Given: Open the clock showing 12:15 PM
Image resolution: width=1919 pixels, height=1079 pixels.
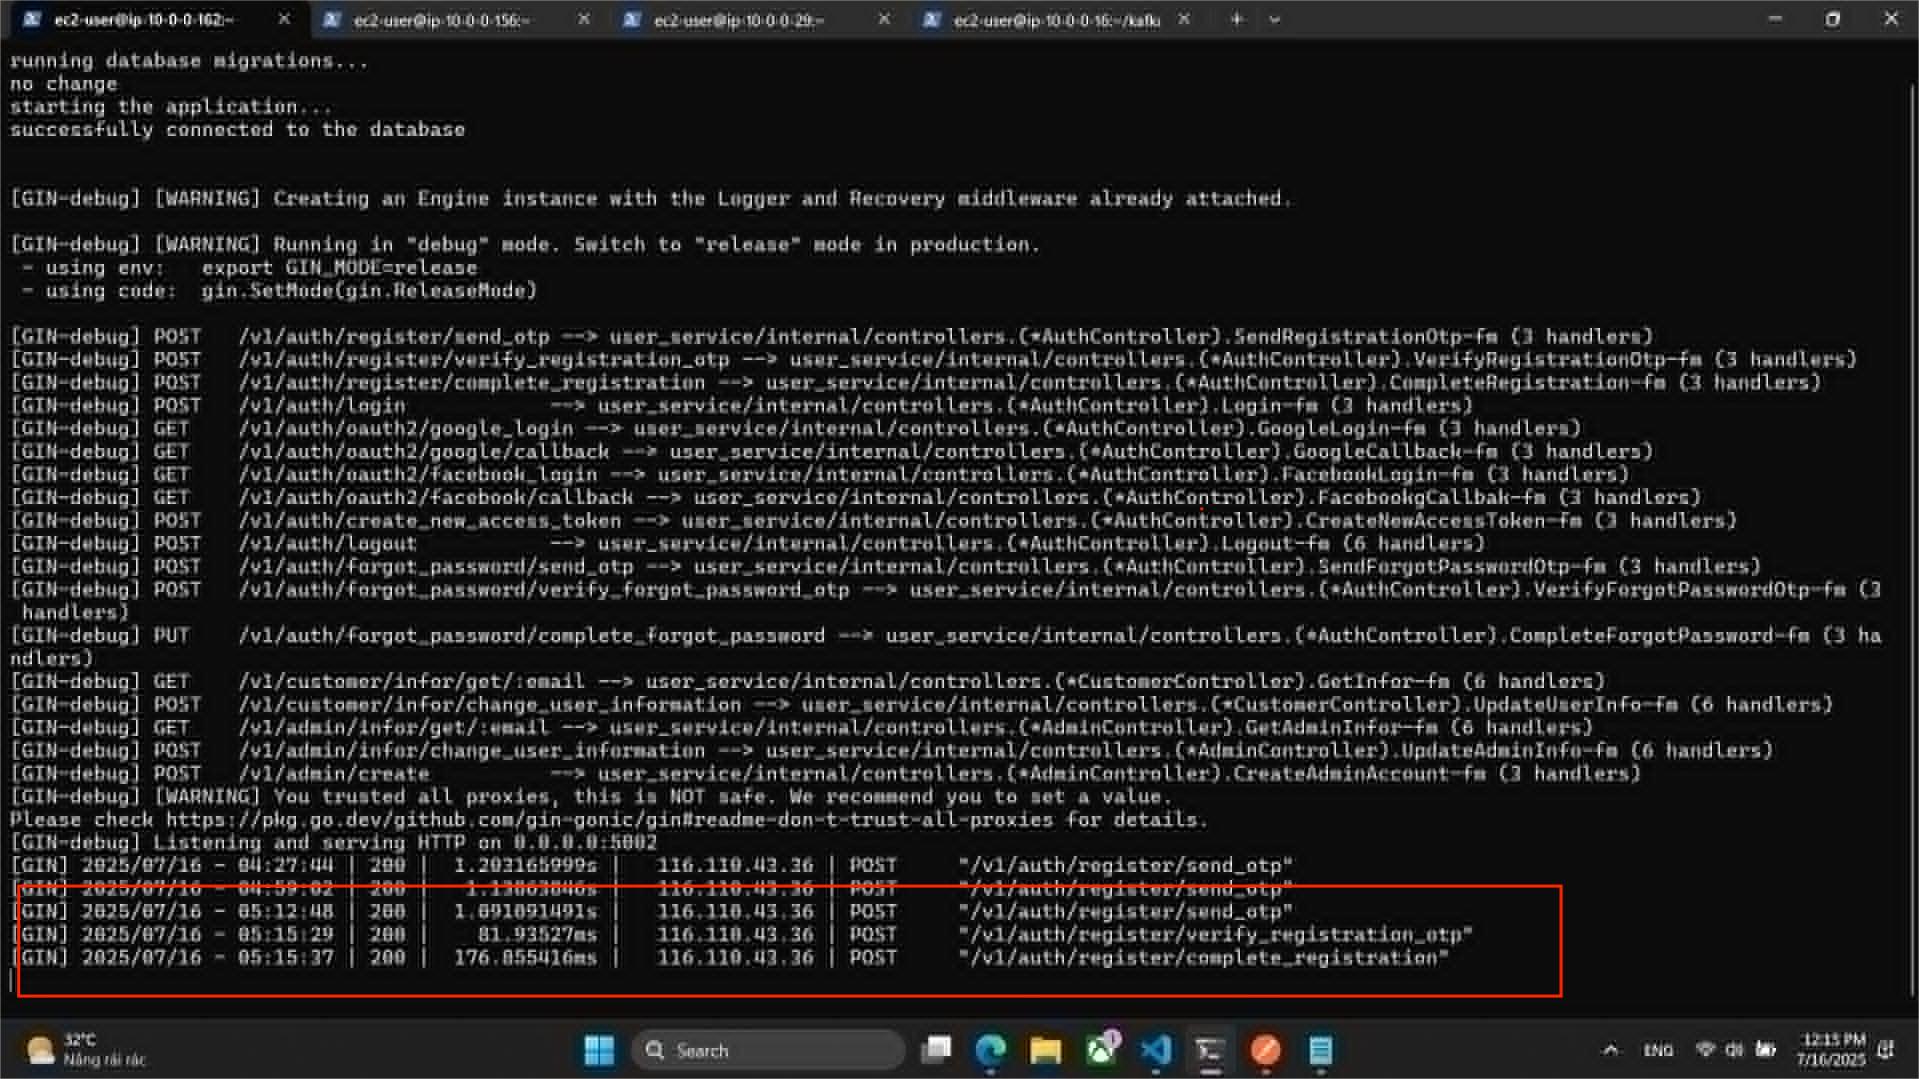Looking at the screenshot, I should [1831, 1050].
